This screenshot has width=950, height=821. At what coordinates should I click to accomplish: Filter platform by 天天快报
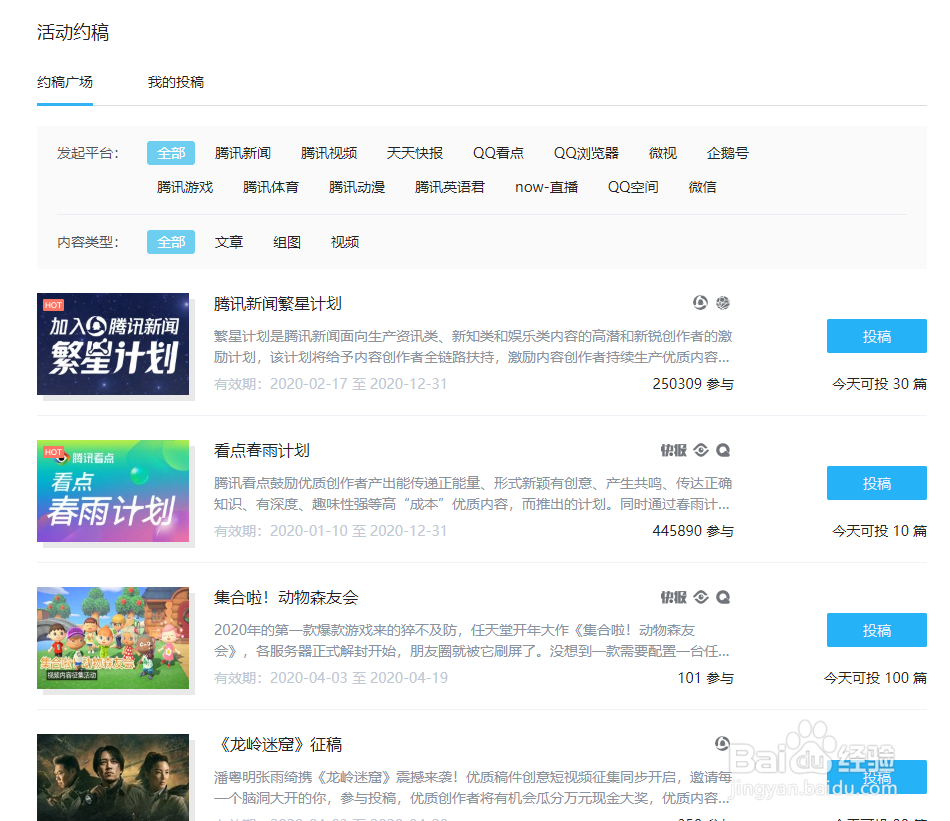415,153
